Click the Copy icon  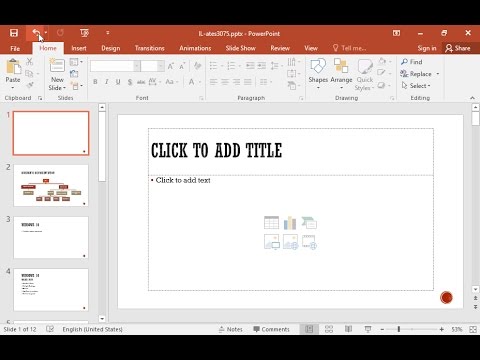29,74
